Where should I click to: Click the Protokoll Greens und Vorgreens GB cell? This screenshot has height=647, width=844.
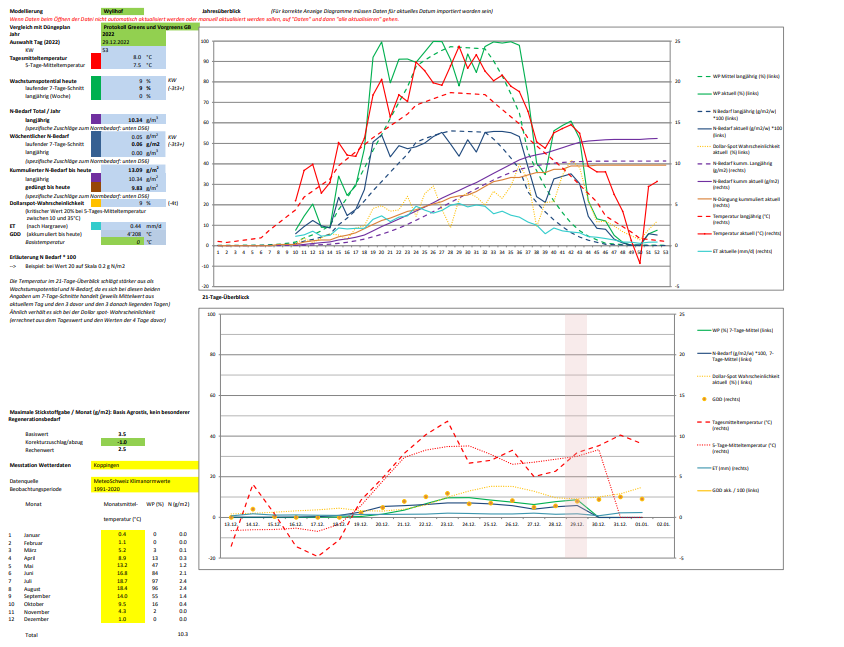(150, 27)
